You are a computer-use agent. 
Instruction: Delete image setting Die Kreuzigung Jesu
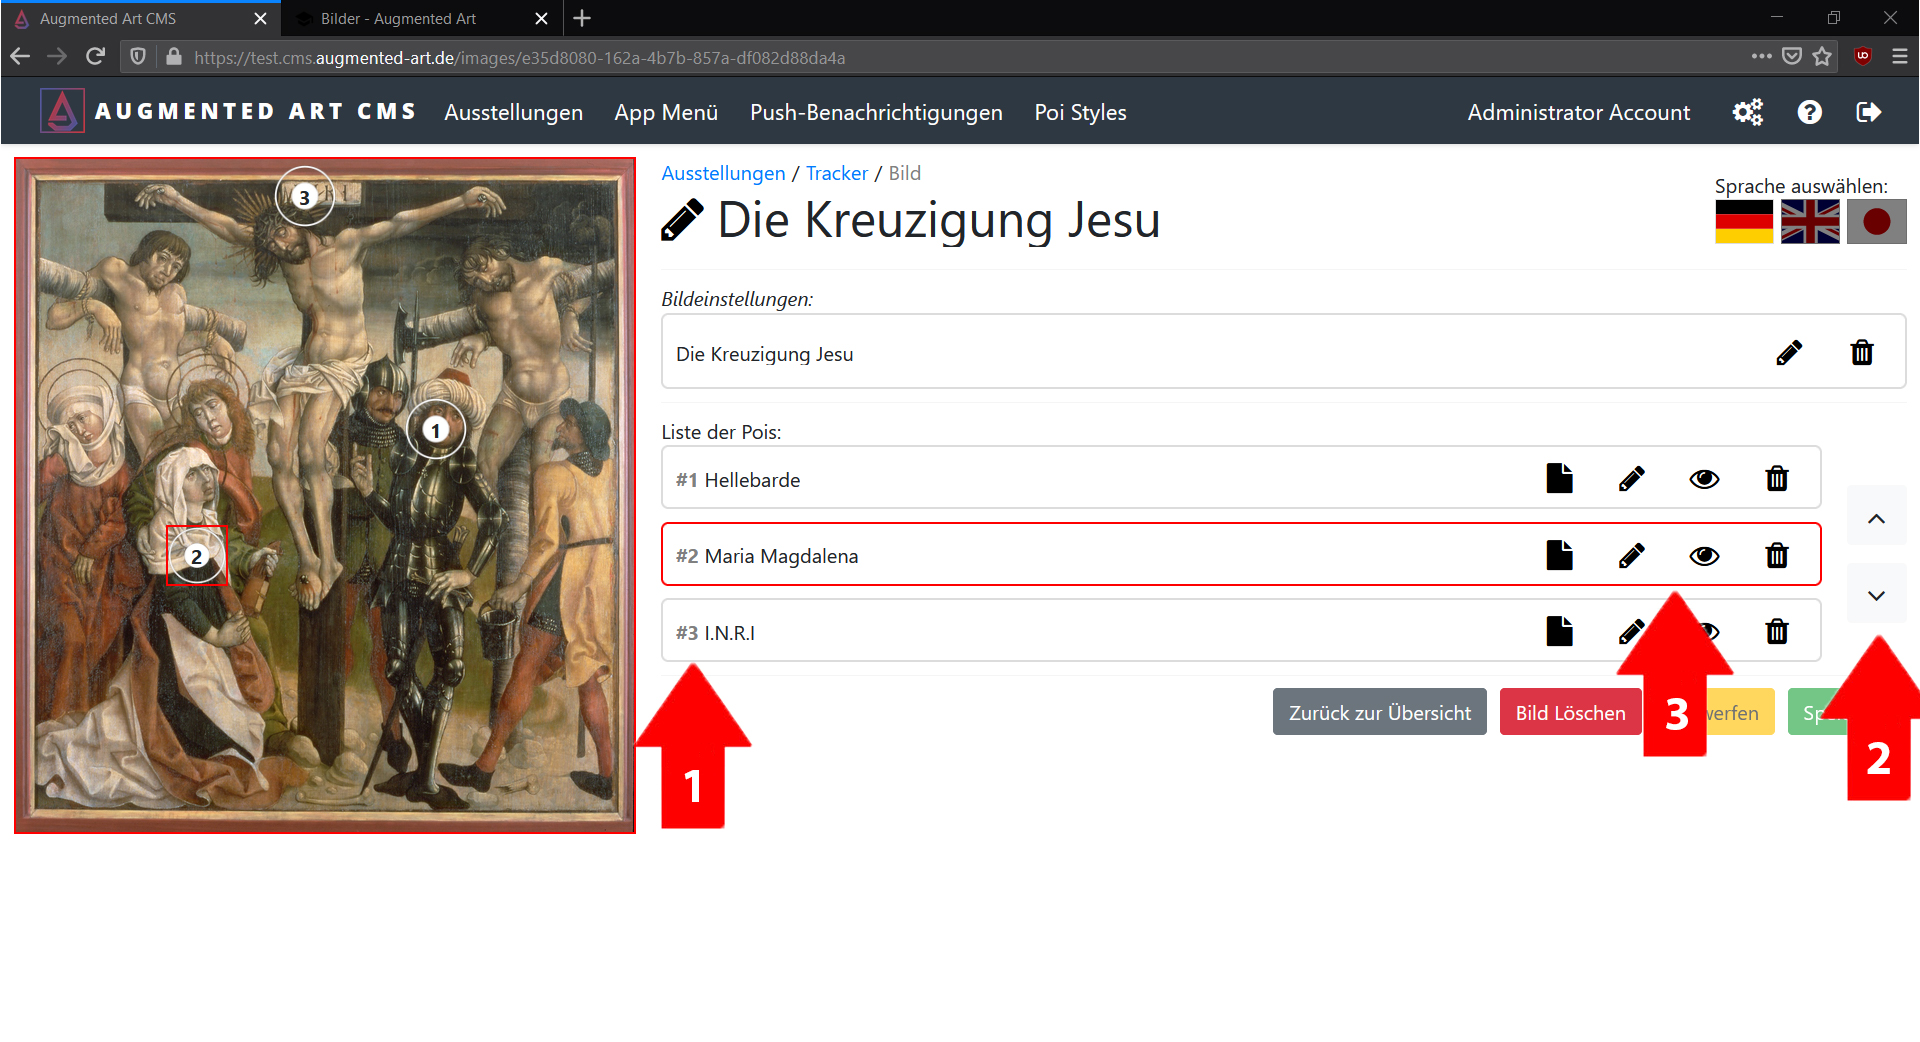(1862, 352)
